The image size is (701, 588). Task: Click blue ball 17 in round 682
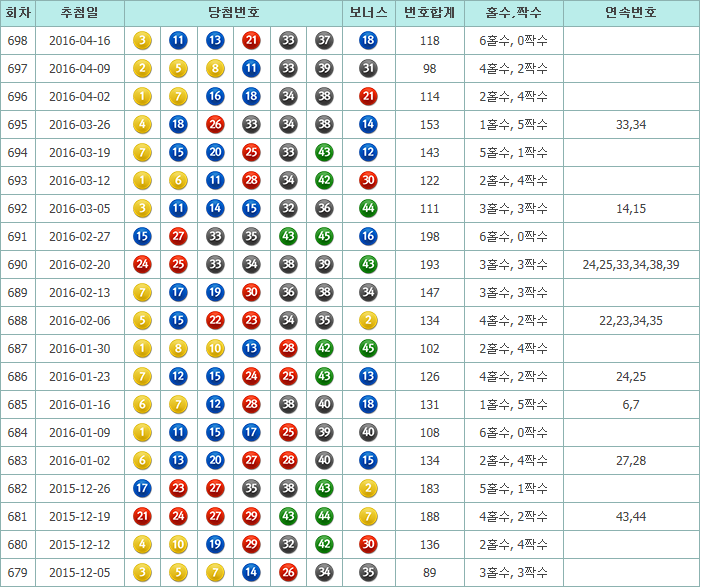(x=142, y=489)
